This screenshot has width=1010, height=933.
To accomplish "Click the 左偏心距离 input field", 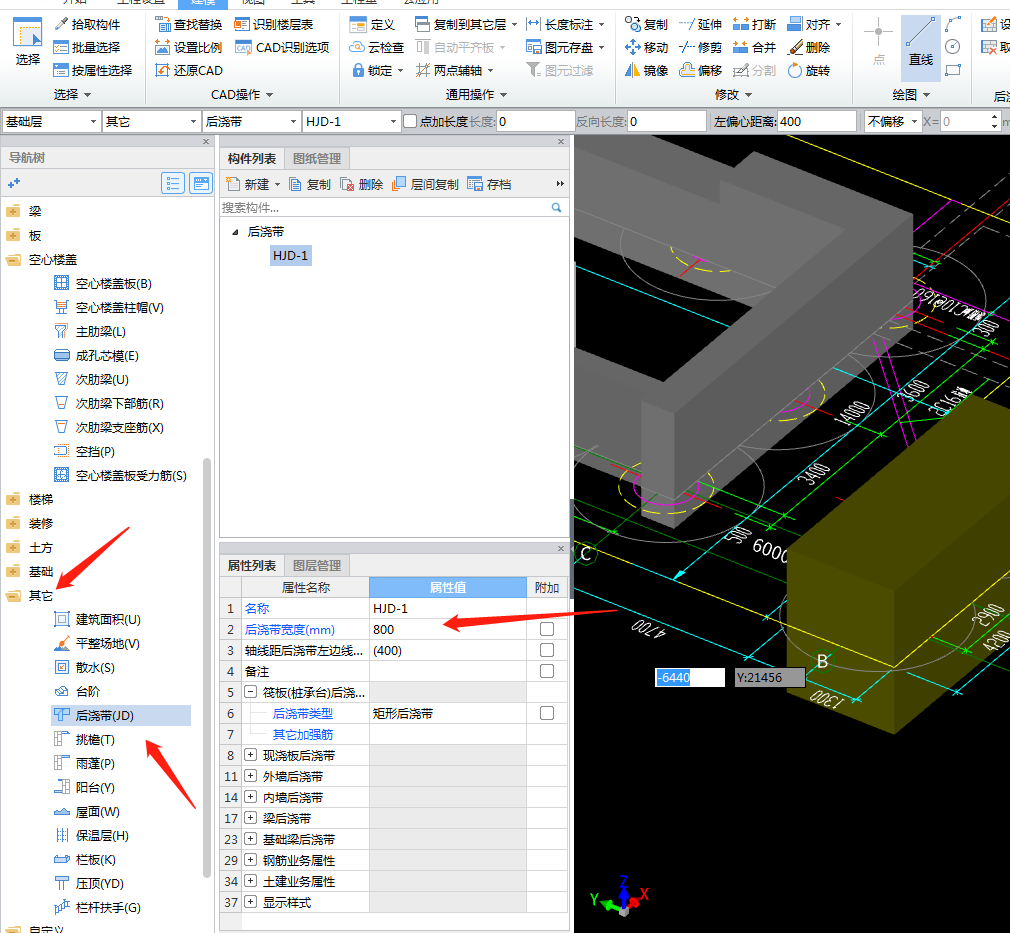I will [817, 121].
